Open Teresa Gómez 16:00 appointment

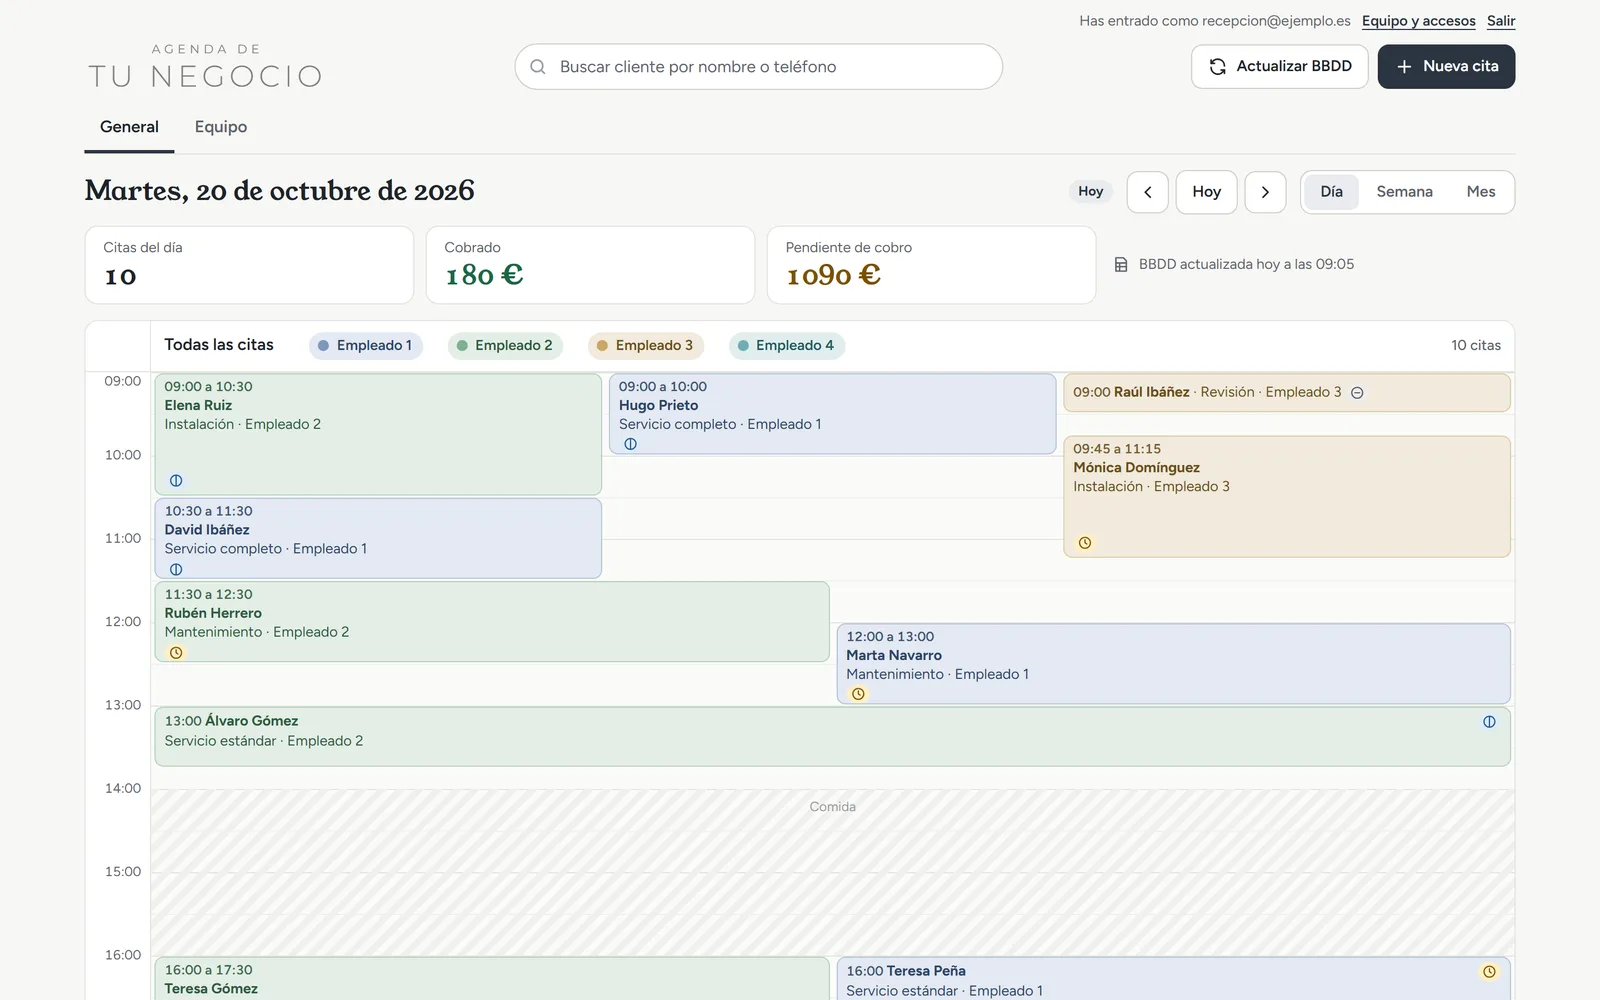pos(492,979)
